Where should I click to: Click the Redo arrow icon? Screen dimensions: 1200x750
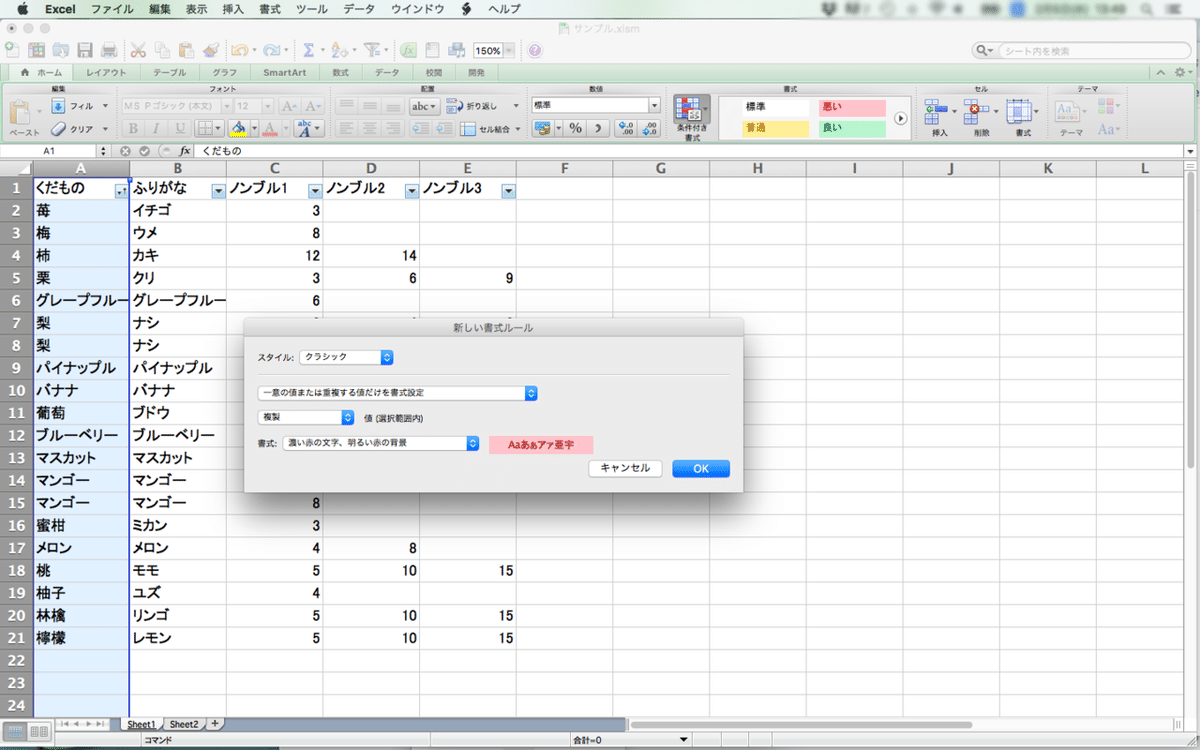point(271,50)
